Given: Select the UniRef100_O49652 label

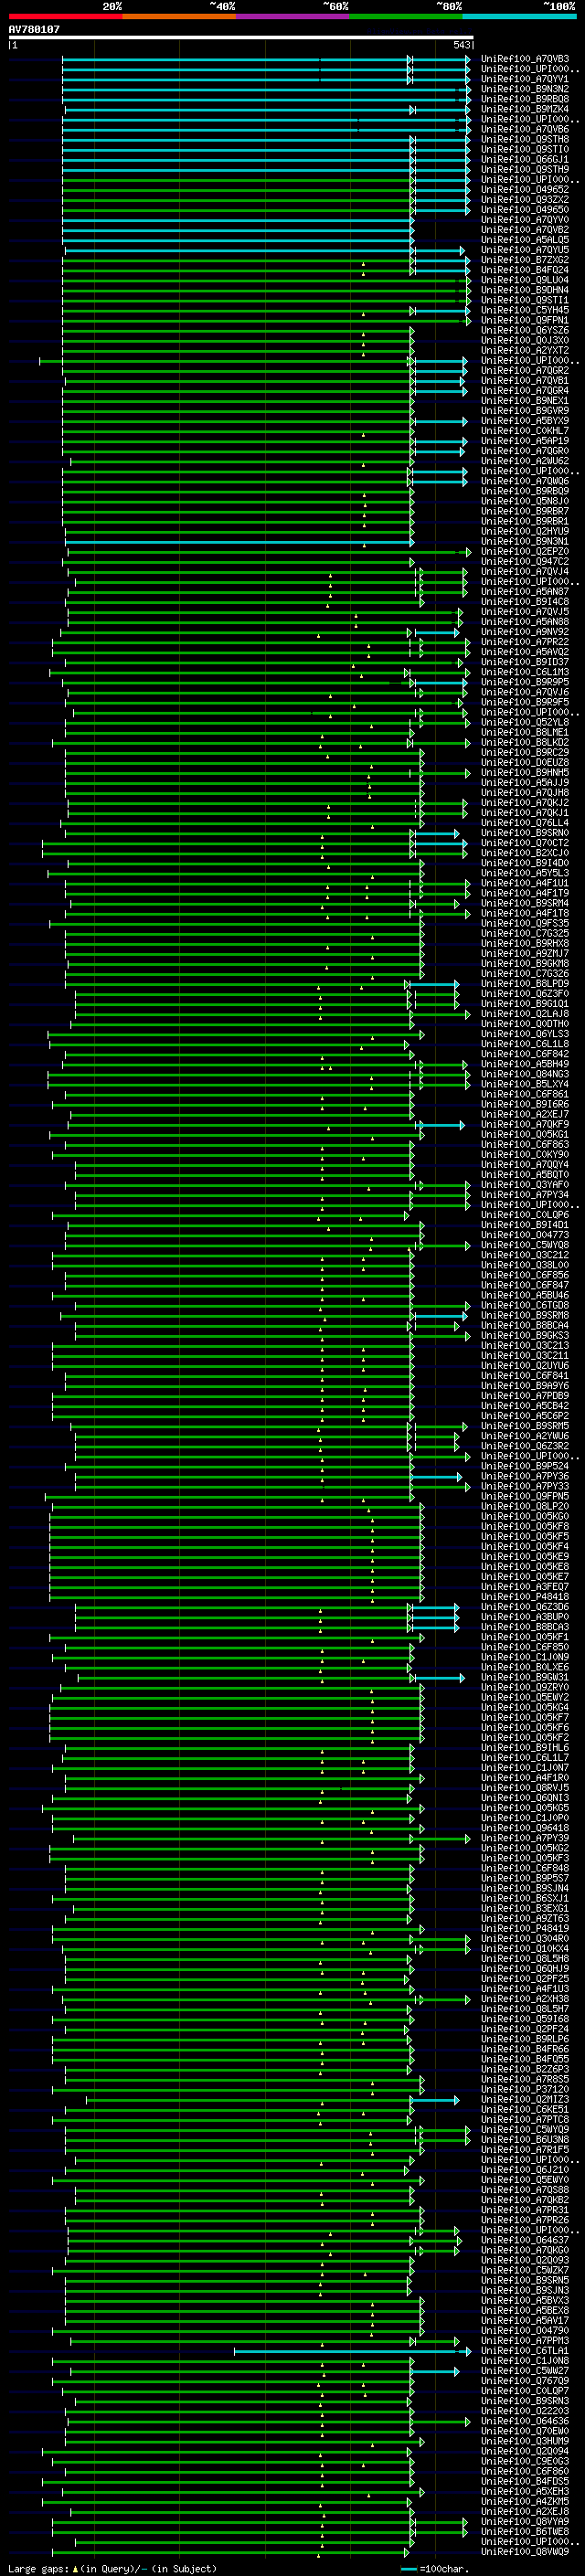Looking at the screenshot, I should (x=525, y=190).
